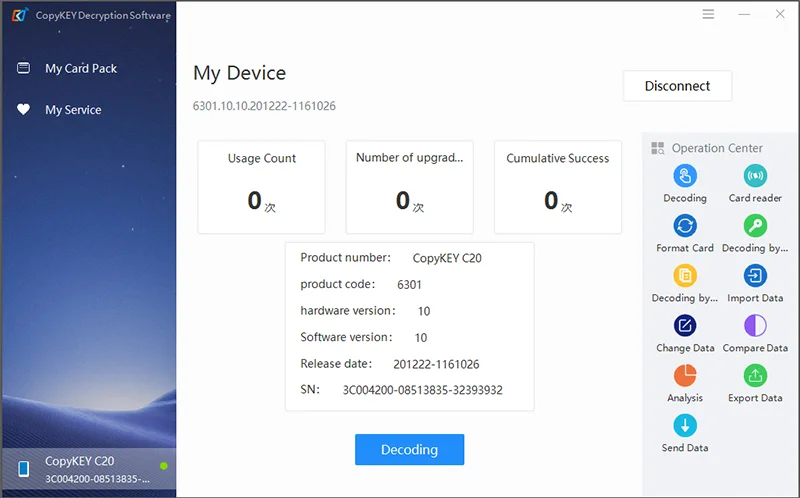
Task: Open the Decoding operation icon
Action: click(x=685, y=176)
